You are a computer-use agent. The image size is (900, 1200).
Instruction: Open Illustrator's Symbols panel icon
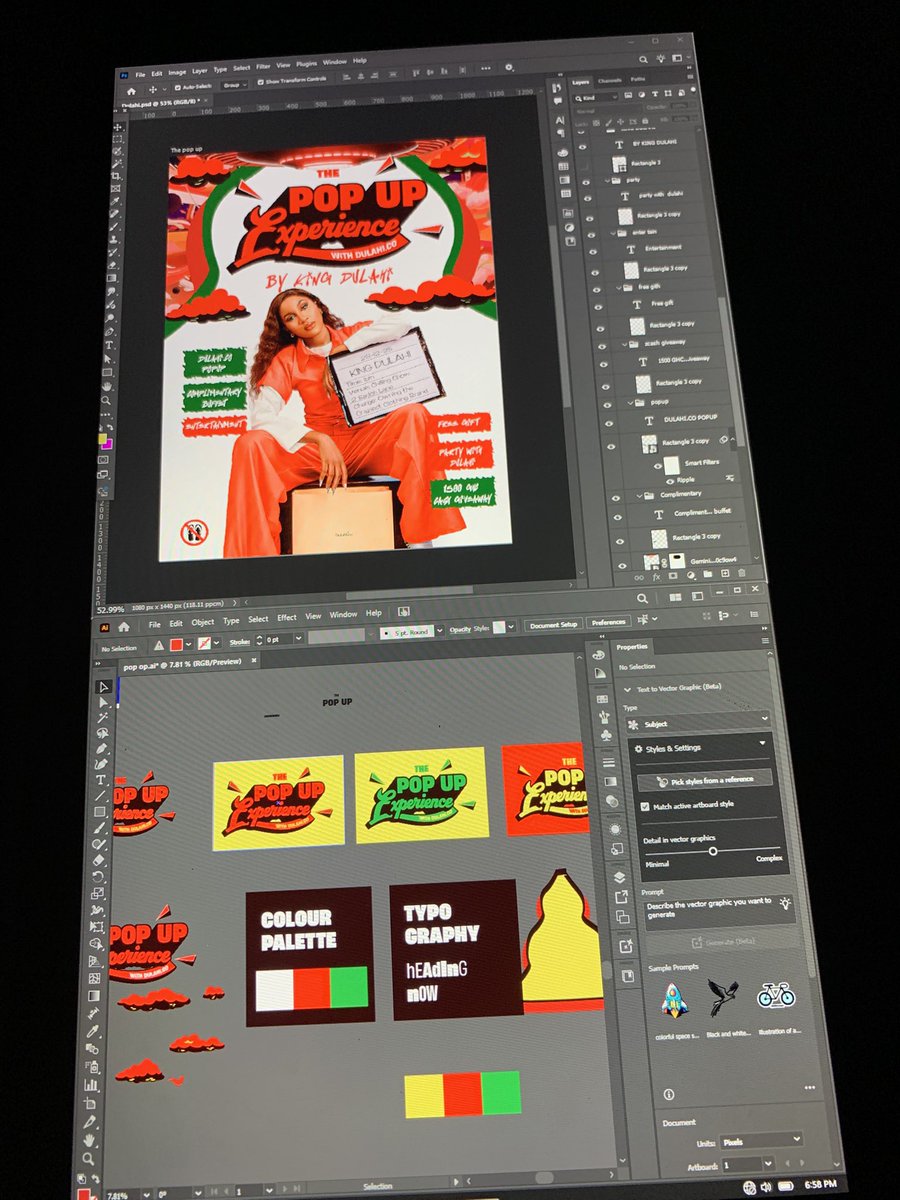[x=606, y=734]
